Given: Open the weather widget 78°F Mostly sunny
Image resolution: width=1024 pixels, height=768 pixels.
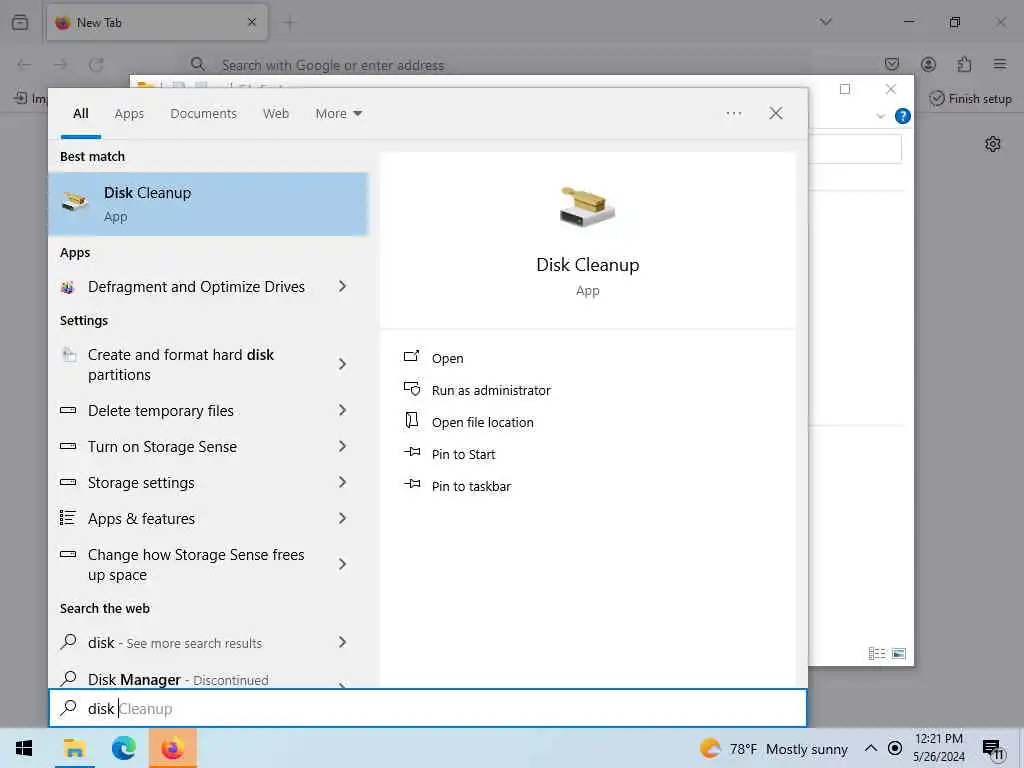Looking at the screenshot, I should pos(773,748).
